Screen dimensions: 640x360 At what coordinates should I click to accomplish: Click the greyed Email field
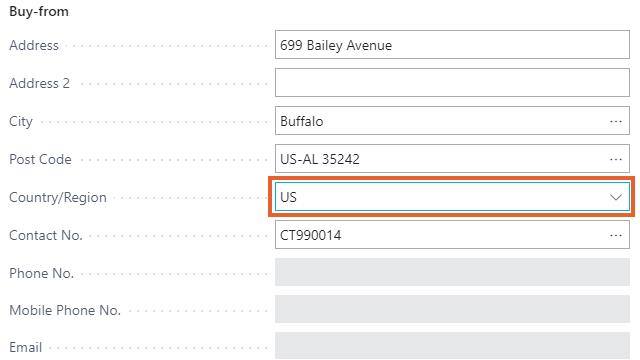452,346
